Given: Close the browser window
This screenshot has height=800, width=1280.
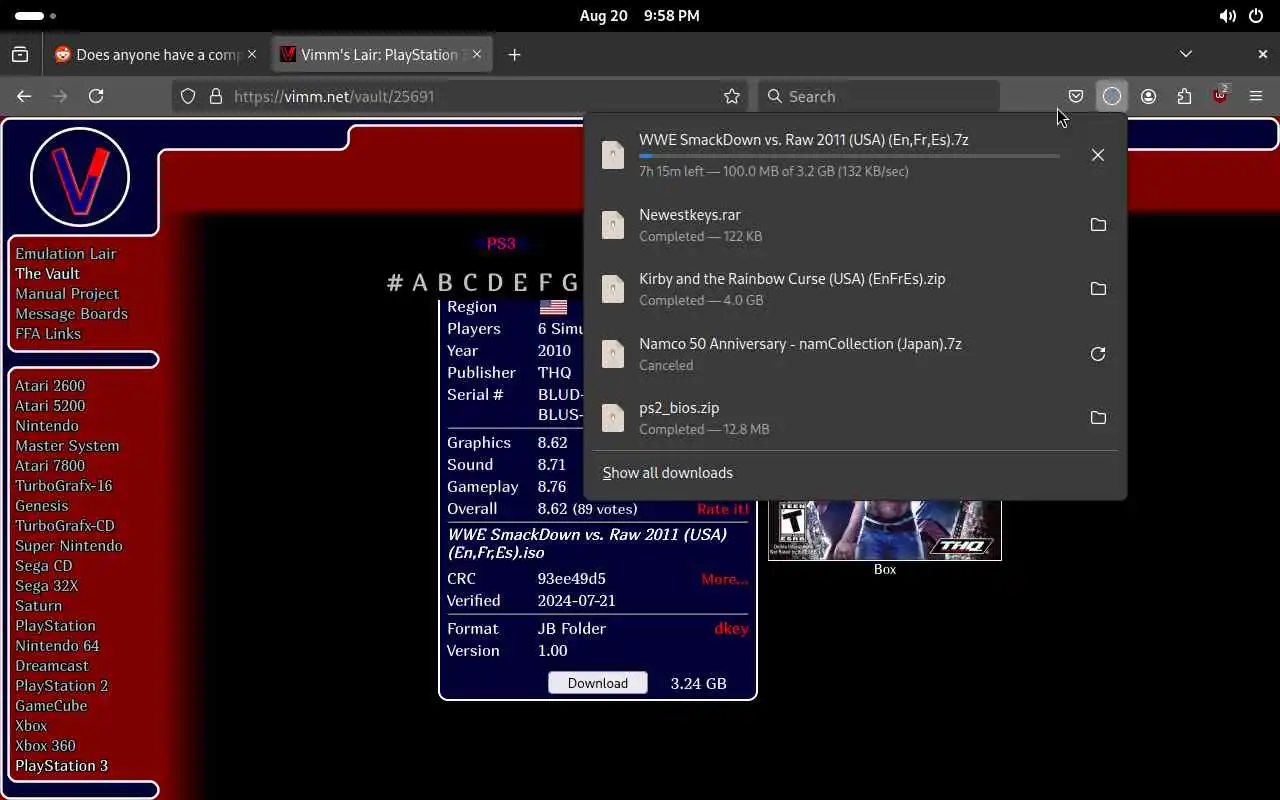Looking at the screenshot, I should click(1262, 54).
